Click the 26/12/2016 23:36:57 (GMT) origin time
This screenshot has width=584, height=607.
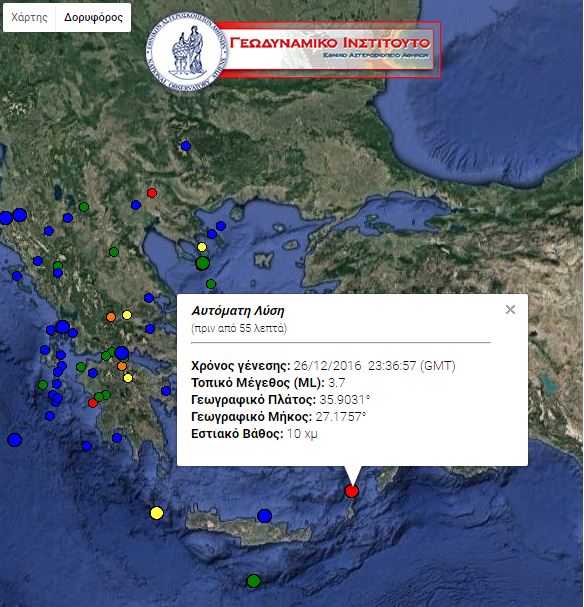[x=374, y=366]
